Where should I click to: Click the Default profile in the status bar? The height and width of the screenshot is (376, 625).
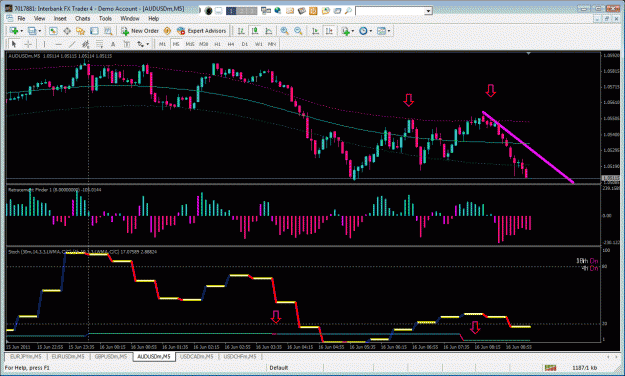click(279, 368)
